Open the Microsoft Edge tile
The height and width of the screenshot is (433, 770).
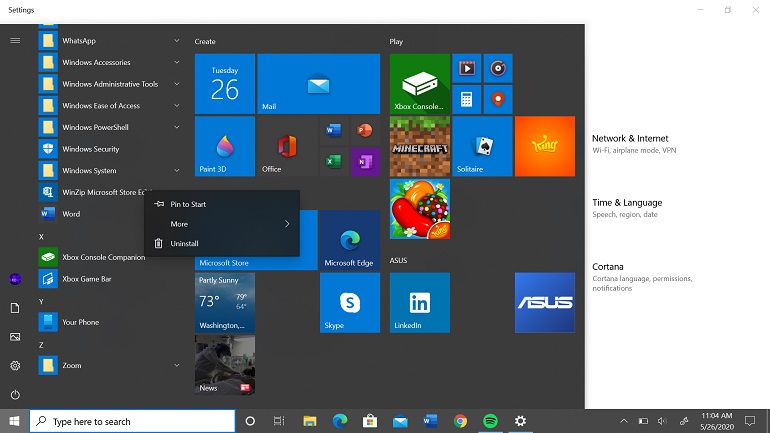pyautogui.click(x=349, y=240)
